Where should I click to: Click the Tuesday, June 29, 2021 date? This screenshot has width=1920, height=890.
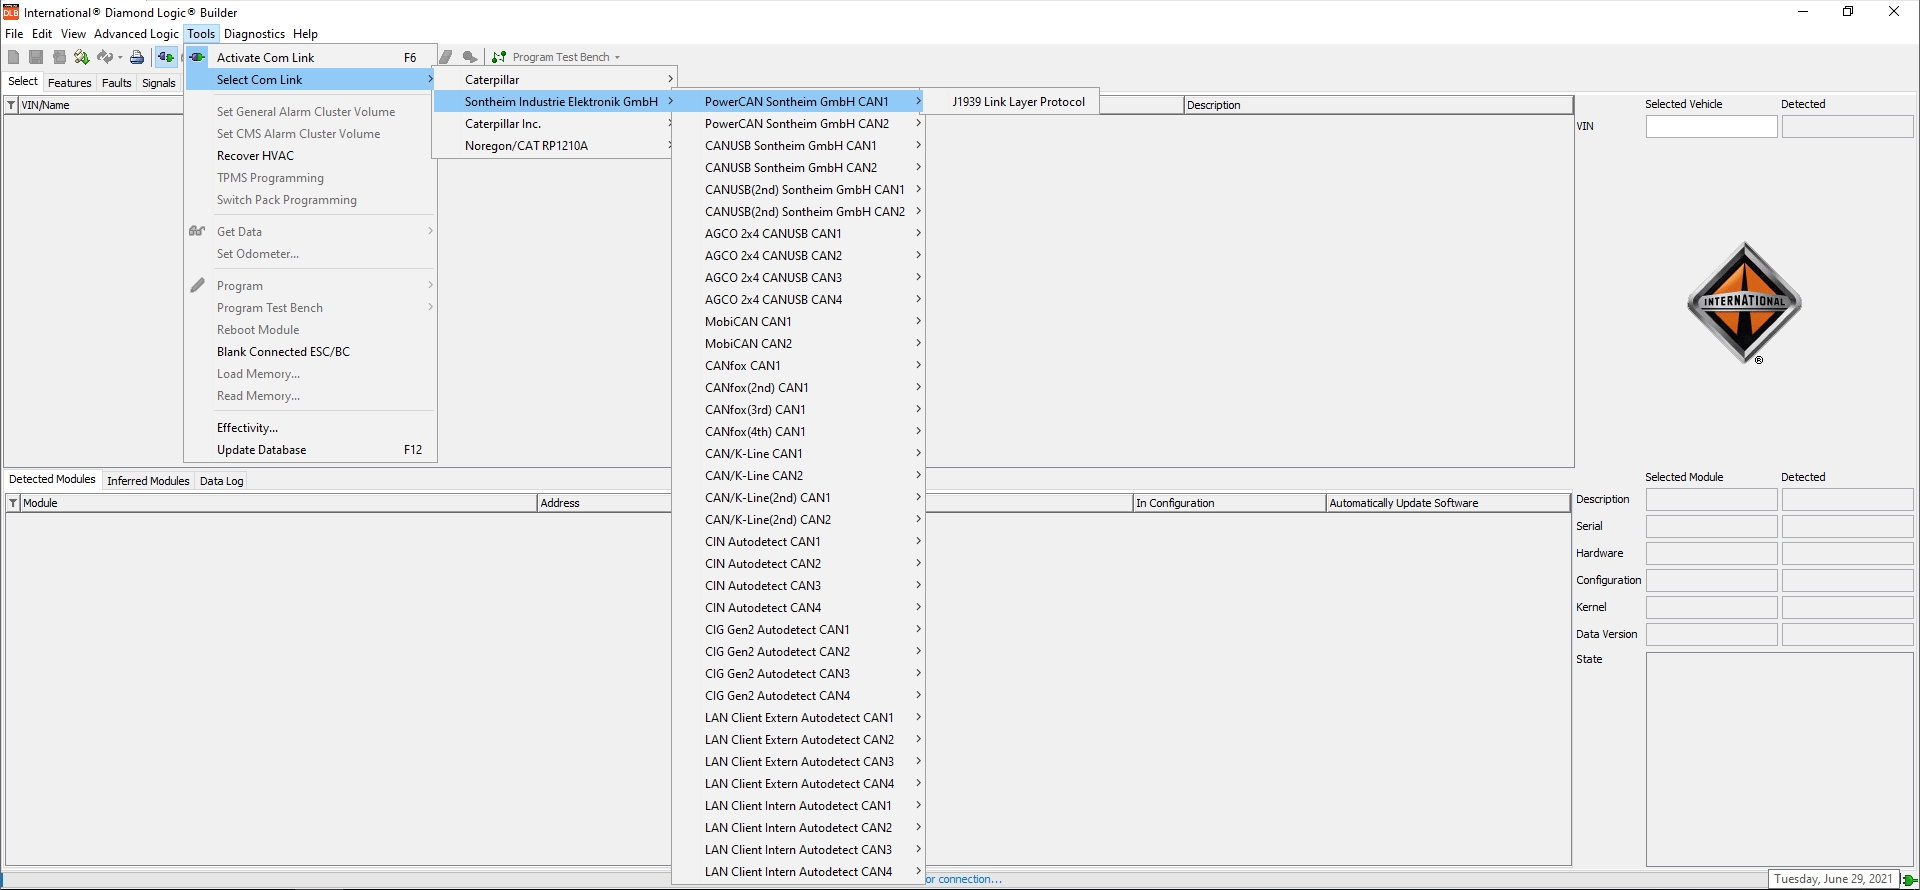pos(1833,879)
